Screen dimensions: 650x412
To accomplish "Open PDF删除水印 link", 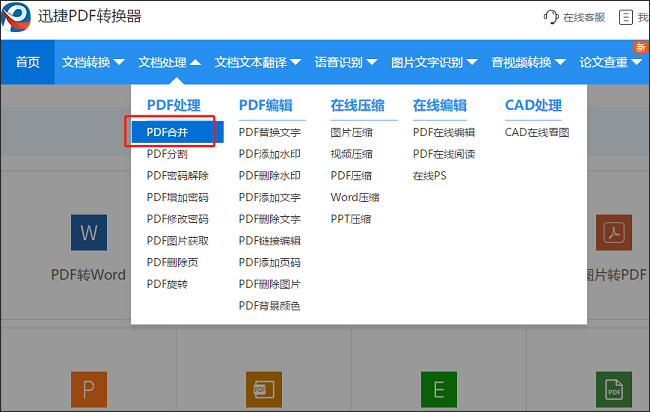I will [269, 176].
